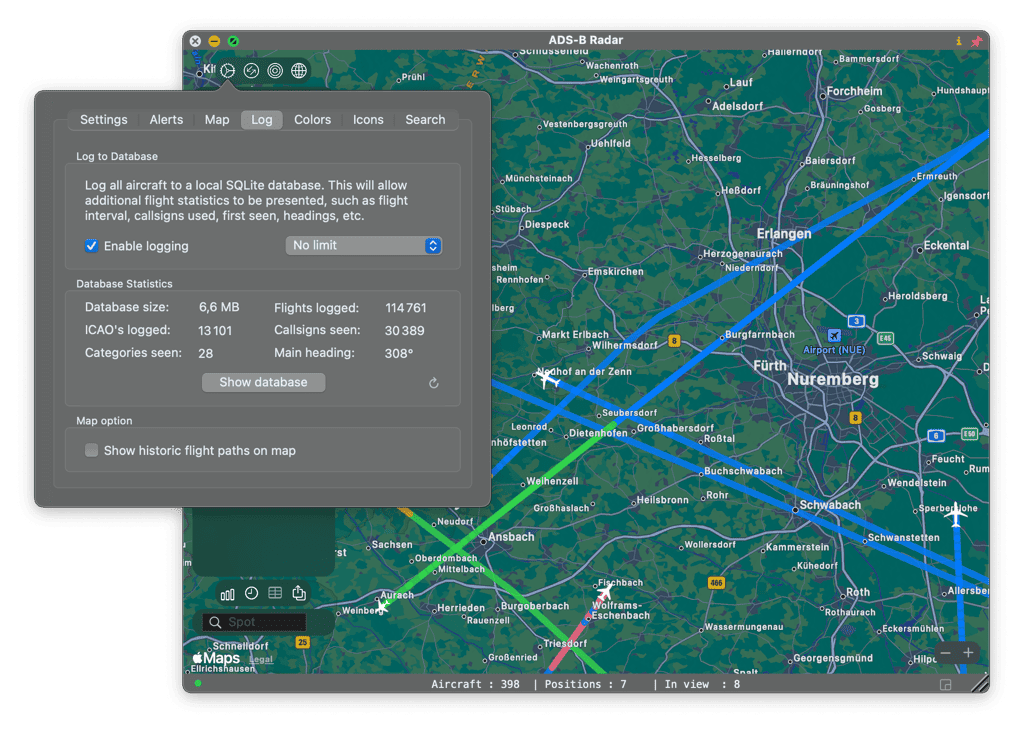Open the Legal link near the Maps logo
1024x731 pixels.
coord(260,658)
